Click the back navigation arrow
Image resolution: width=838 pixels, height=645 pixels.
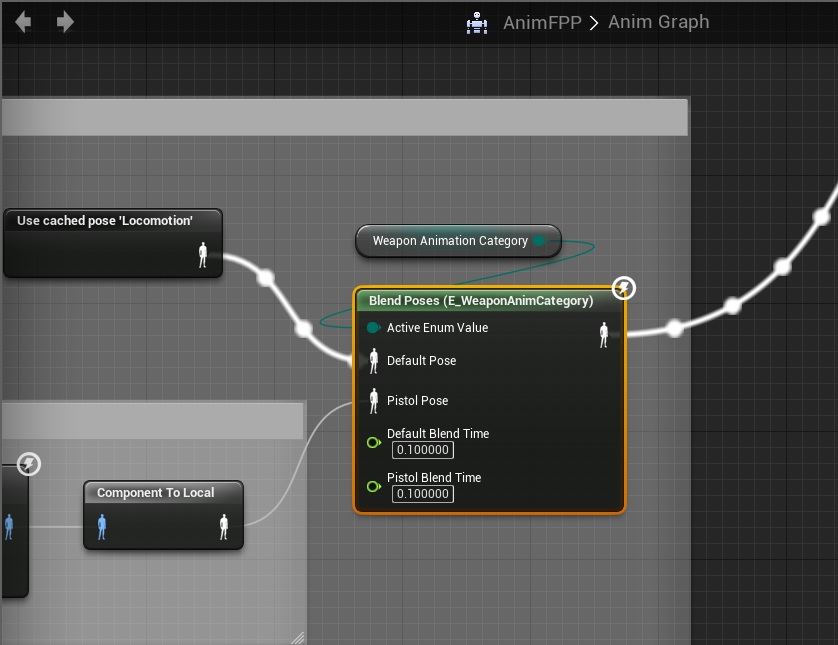23,21
